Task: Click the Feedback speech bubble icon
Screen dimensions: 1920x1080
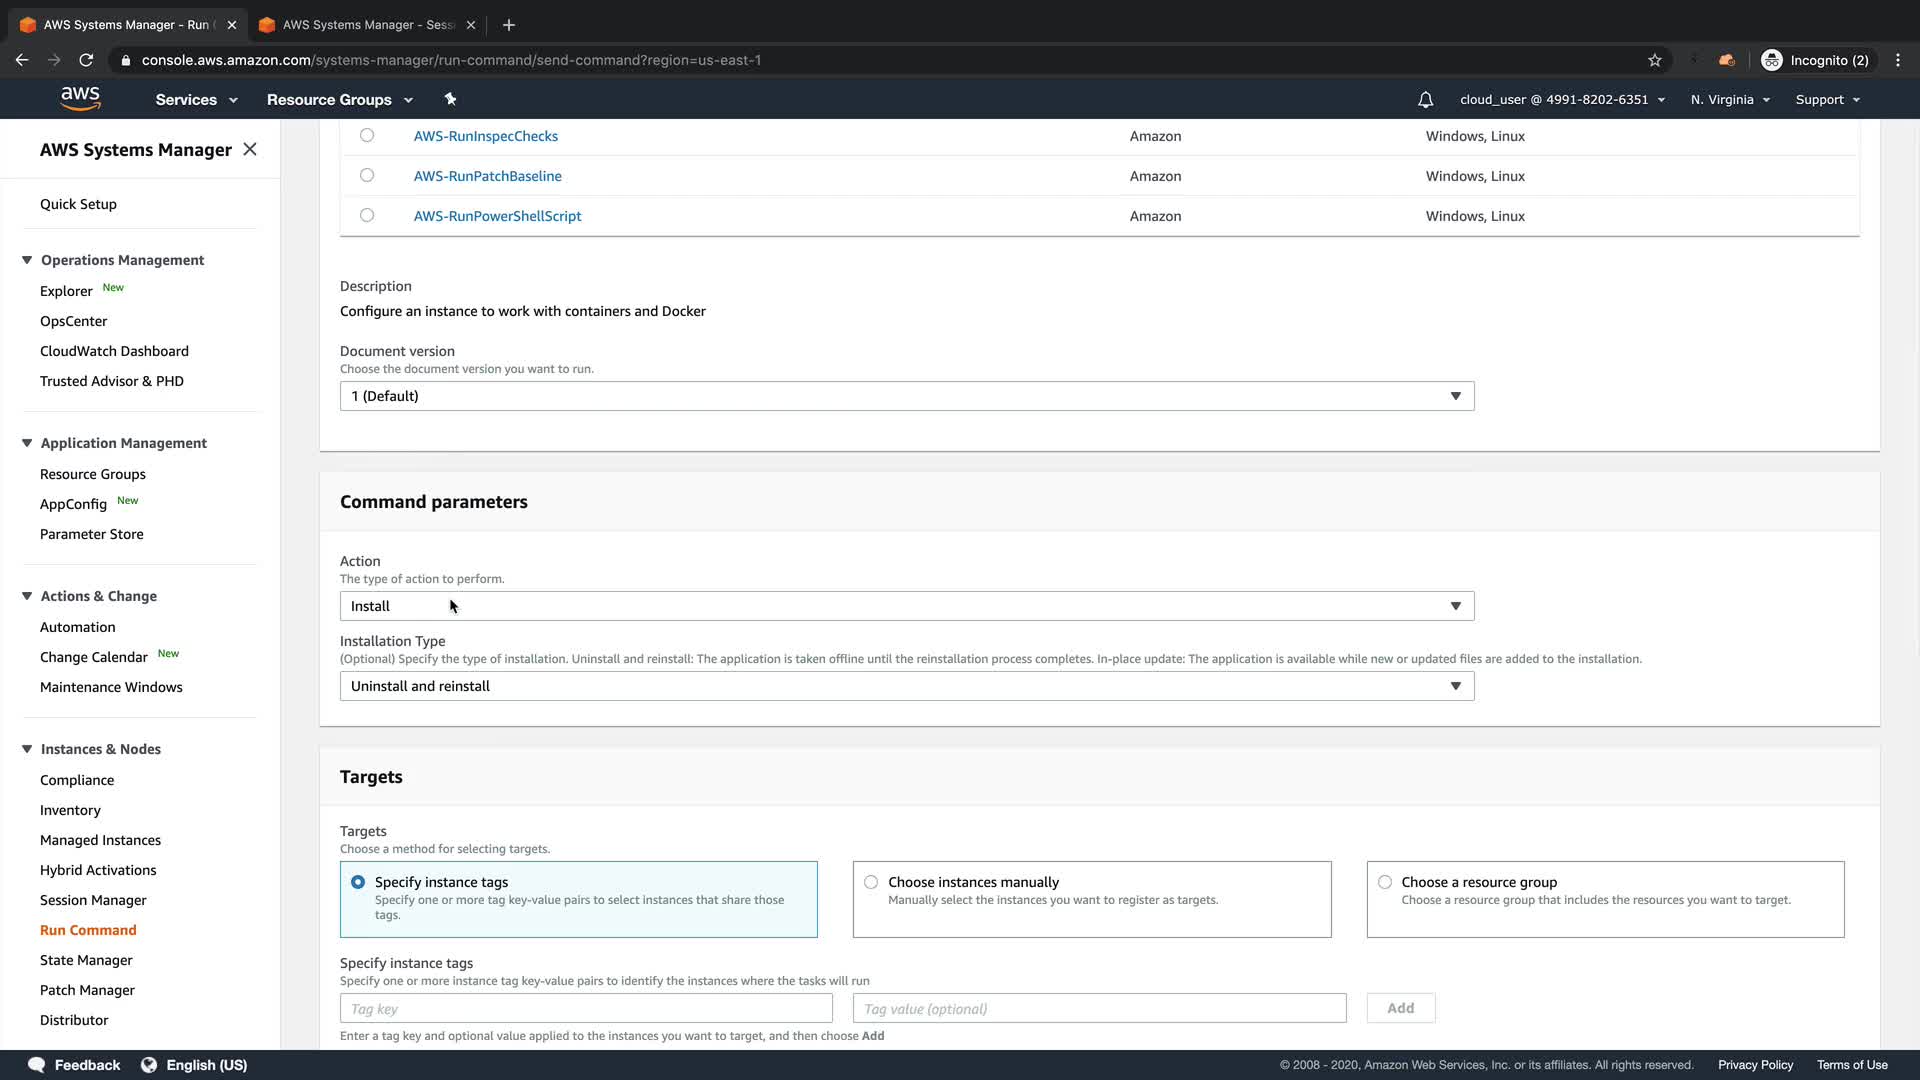Action: tap(37, 1065)
